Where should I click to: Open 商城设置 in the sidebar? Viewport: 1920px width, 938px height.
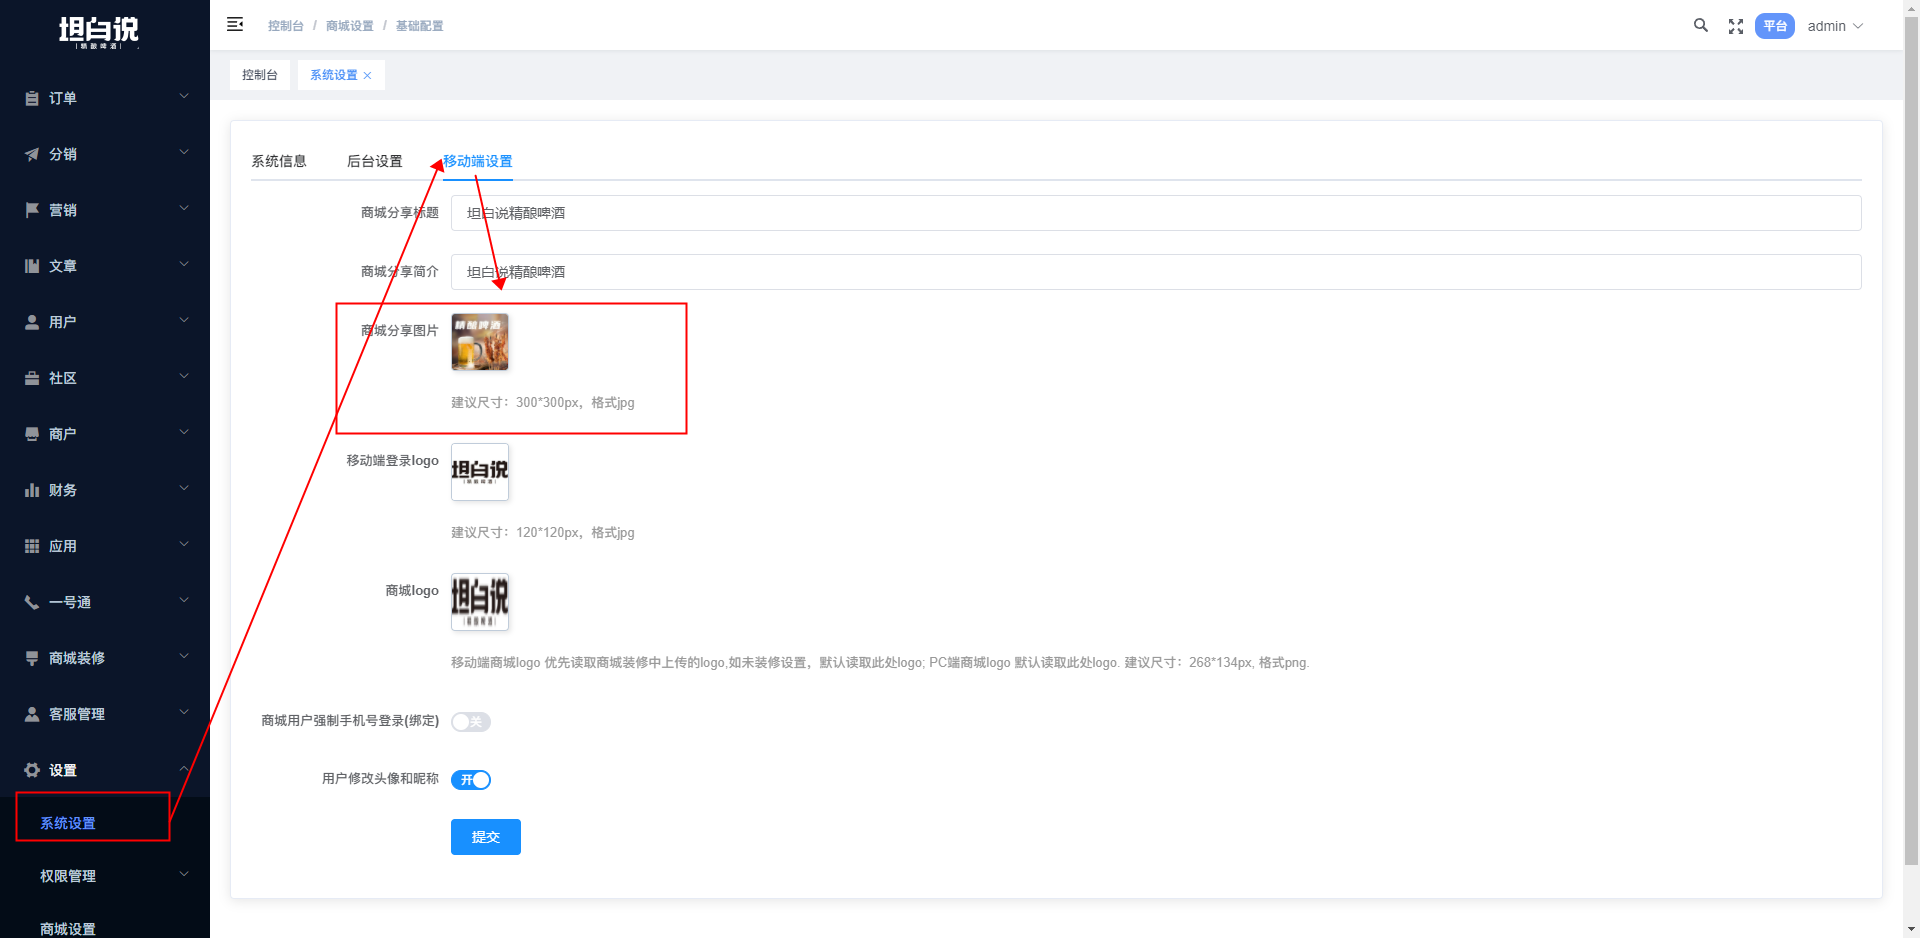pyautogui.click(x=68, y=929)
